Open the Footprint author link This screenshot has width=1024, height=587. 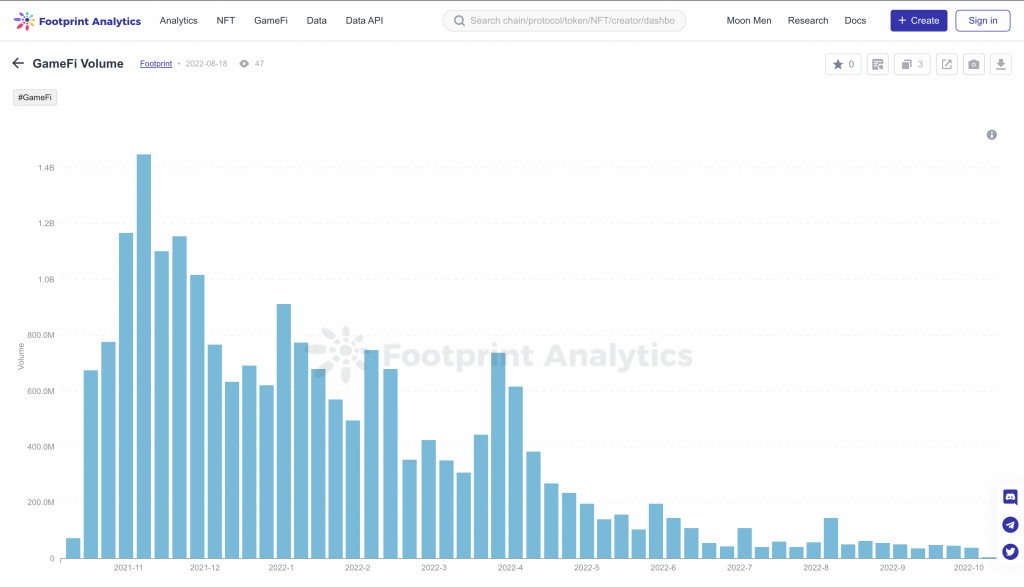point(156,63)
